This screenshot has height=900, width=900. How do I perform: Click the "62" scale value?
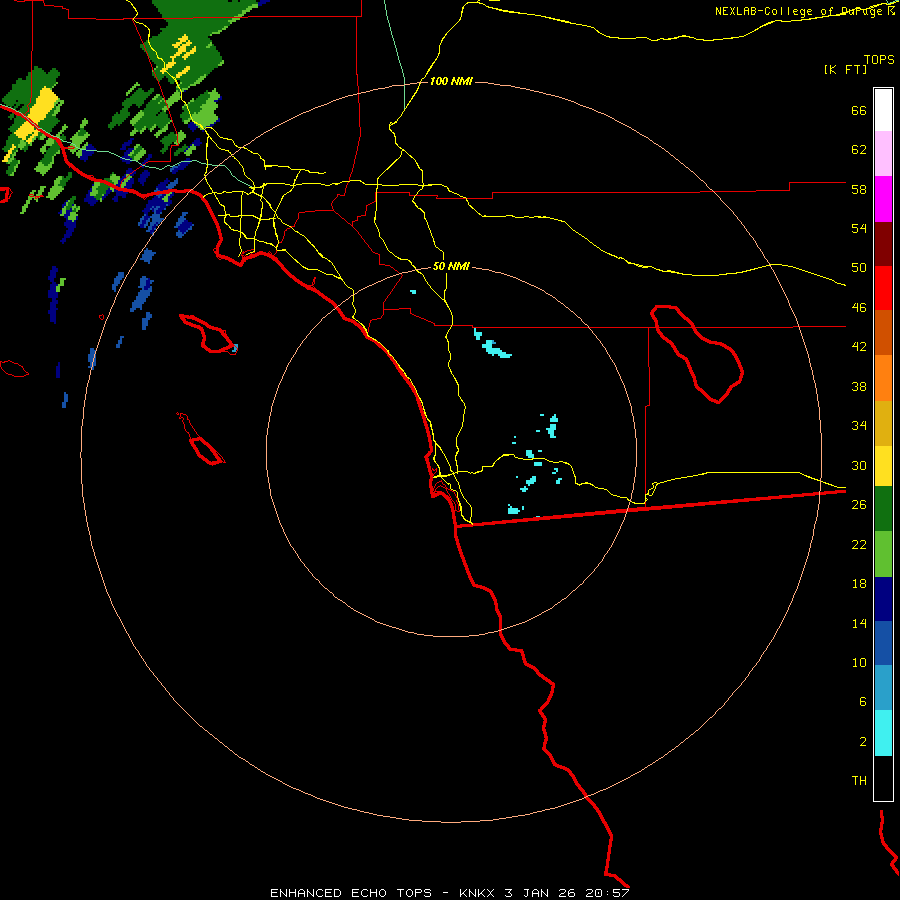[x=859, y=150]
